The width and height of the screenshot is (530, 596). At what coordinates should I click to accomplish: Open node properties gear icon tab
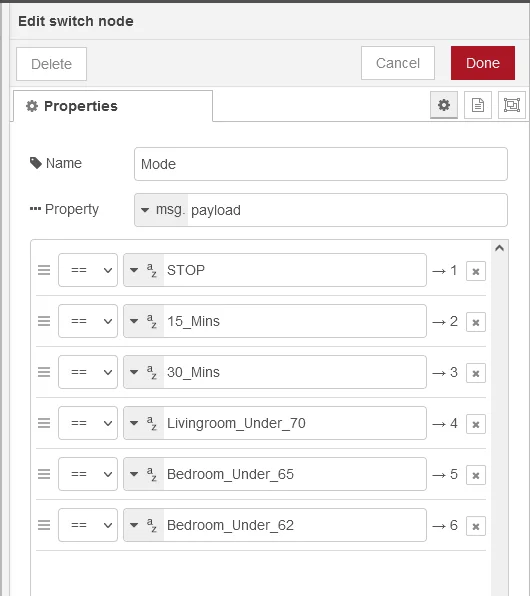pos(444,105)
